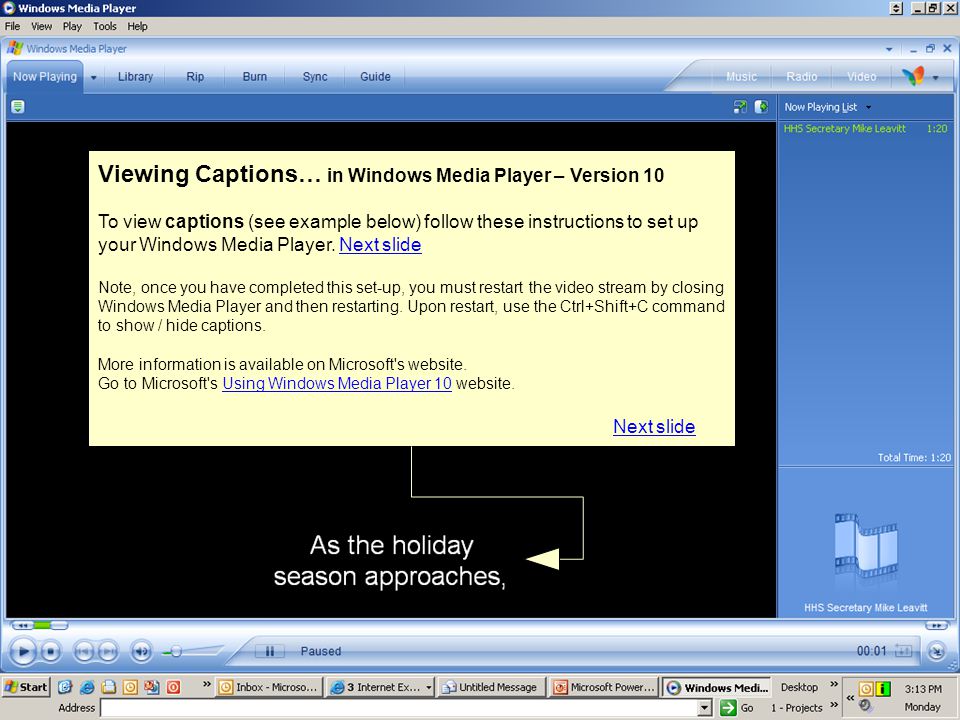Screen dimensions: 960x720
Task: Open Using Windows Media Player 10 link
Action: [337, 383]
